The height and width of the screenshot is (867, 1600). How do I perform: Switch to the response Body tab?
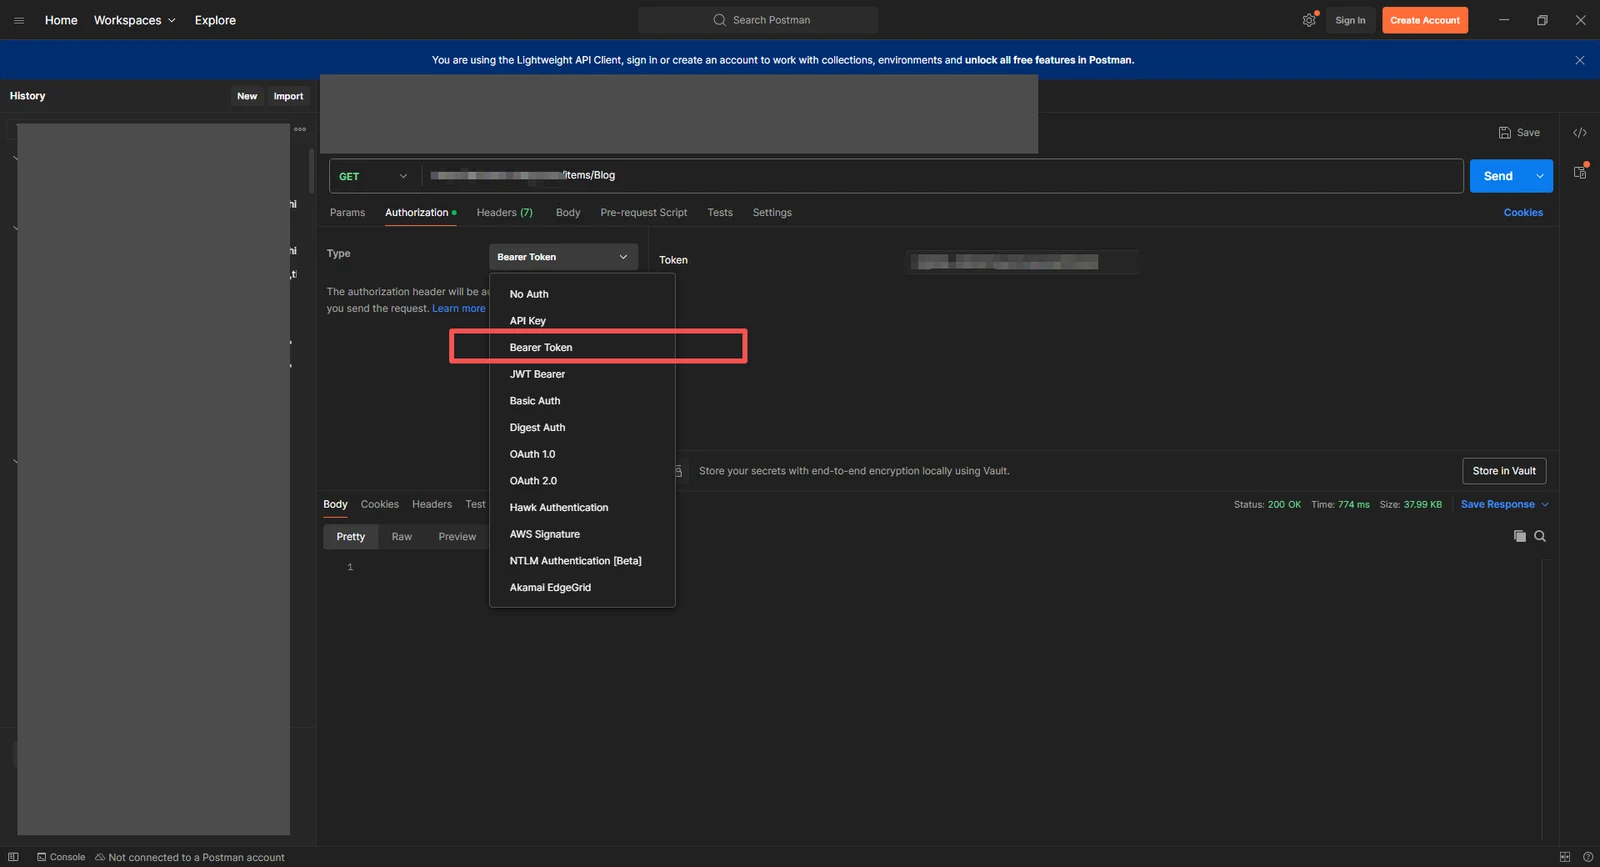point(335,505)
